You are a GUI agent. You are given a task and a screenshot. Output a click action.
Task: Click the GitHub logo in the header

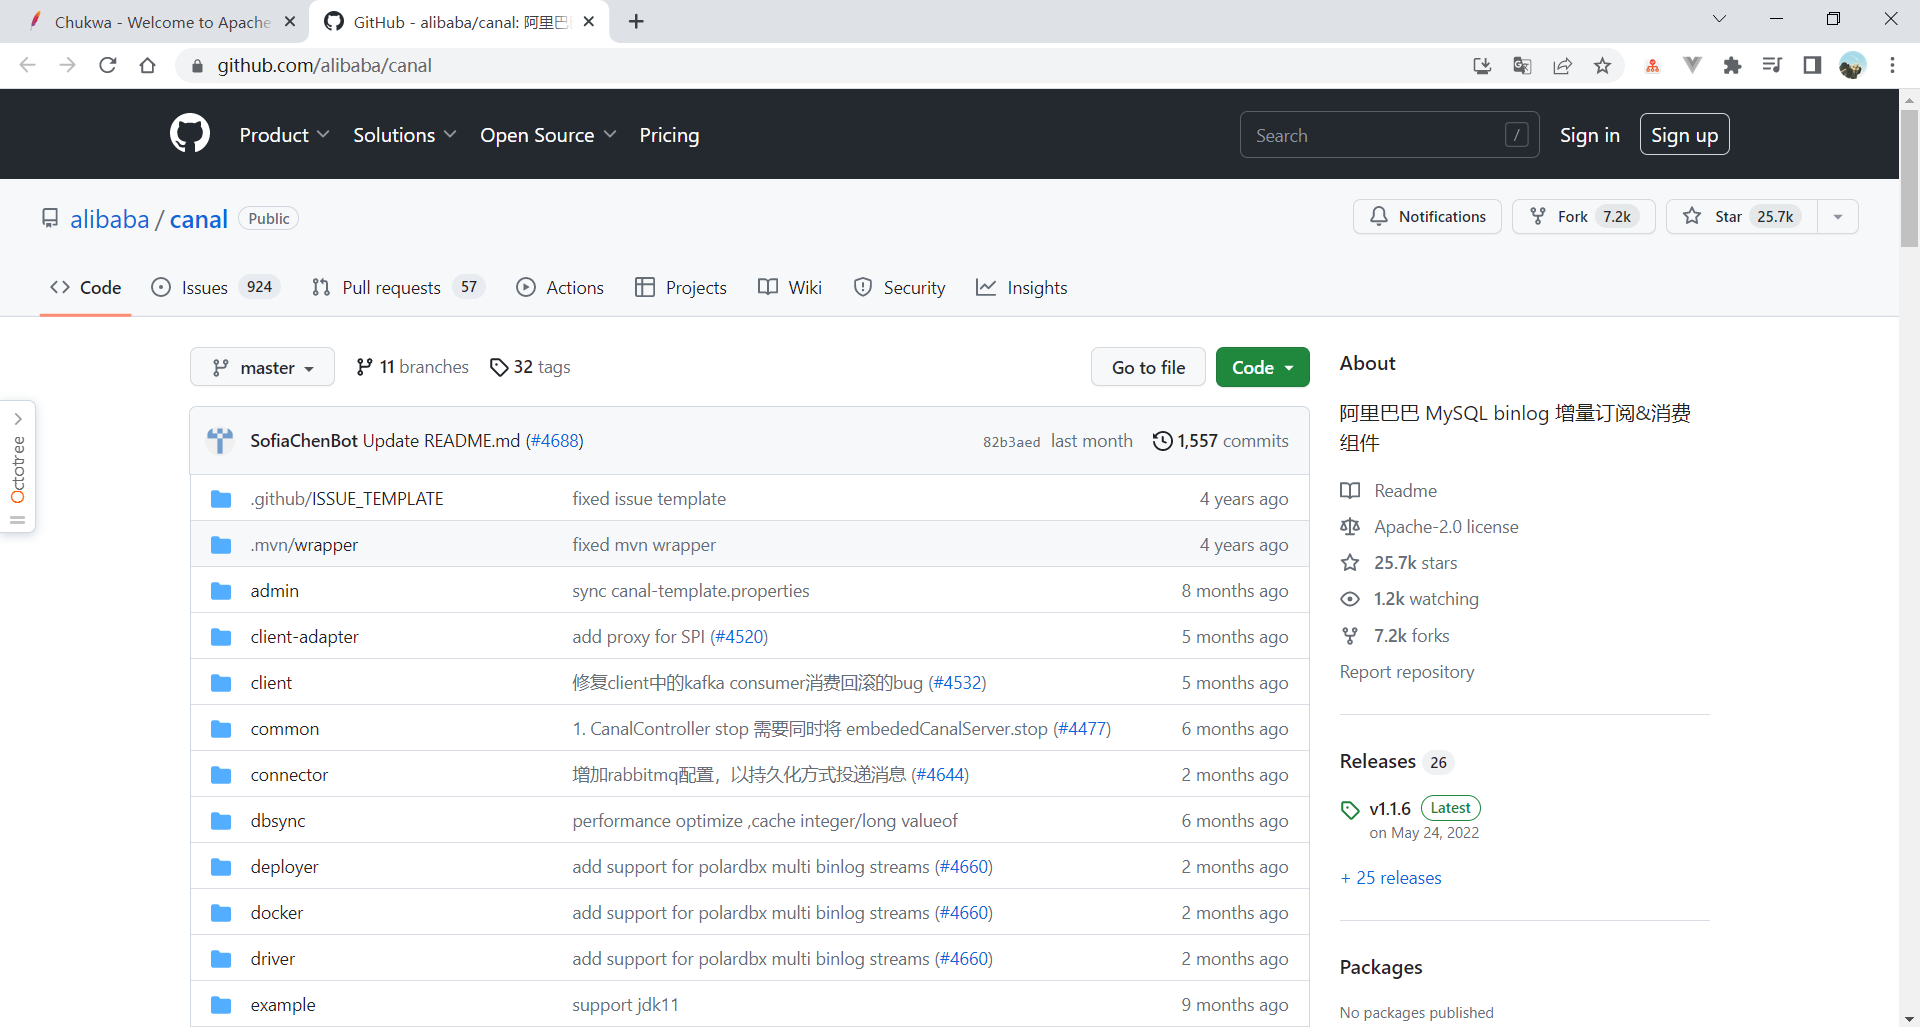190,134
